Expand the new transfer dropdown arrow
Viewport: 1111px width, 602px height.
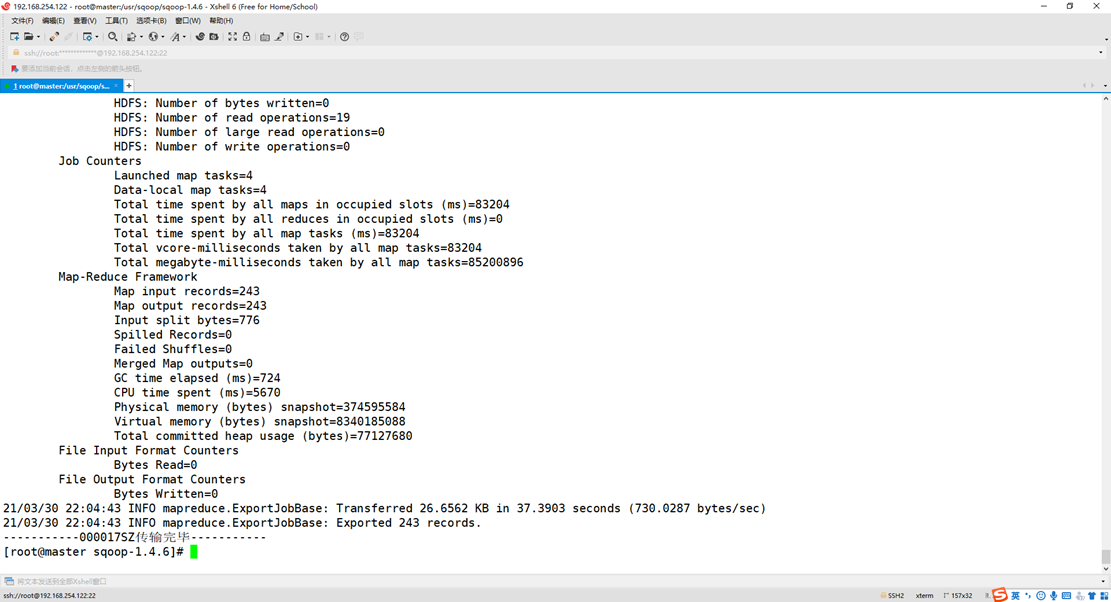pyautogui.click(x=308, y=37)
